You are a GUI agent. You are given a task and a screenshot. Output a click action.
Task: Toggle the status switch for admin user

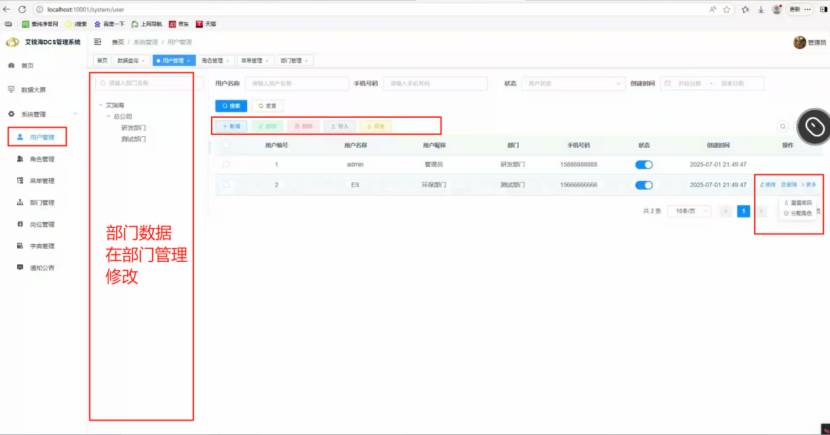point(644,165)
